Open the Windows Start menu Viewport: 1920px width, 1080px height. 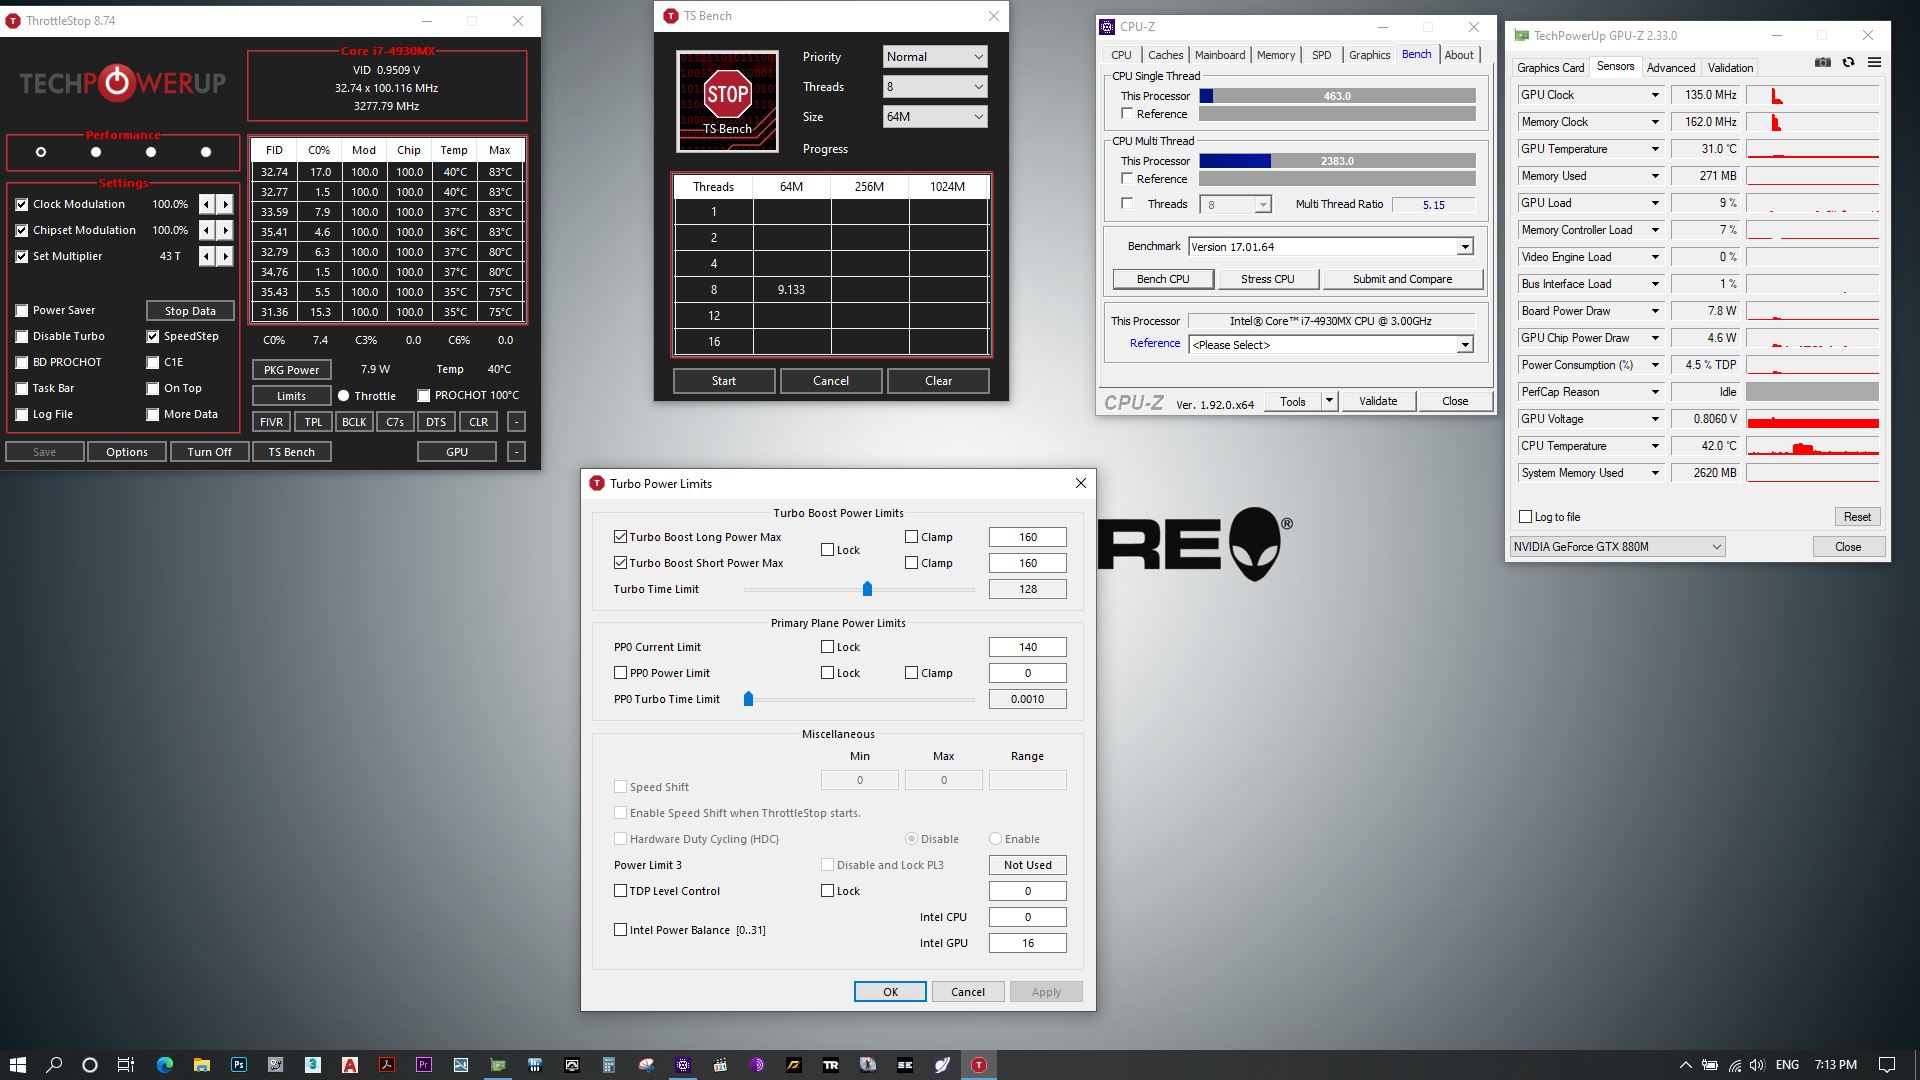17,1065
